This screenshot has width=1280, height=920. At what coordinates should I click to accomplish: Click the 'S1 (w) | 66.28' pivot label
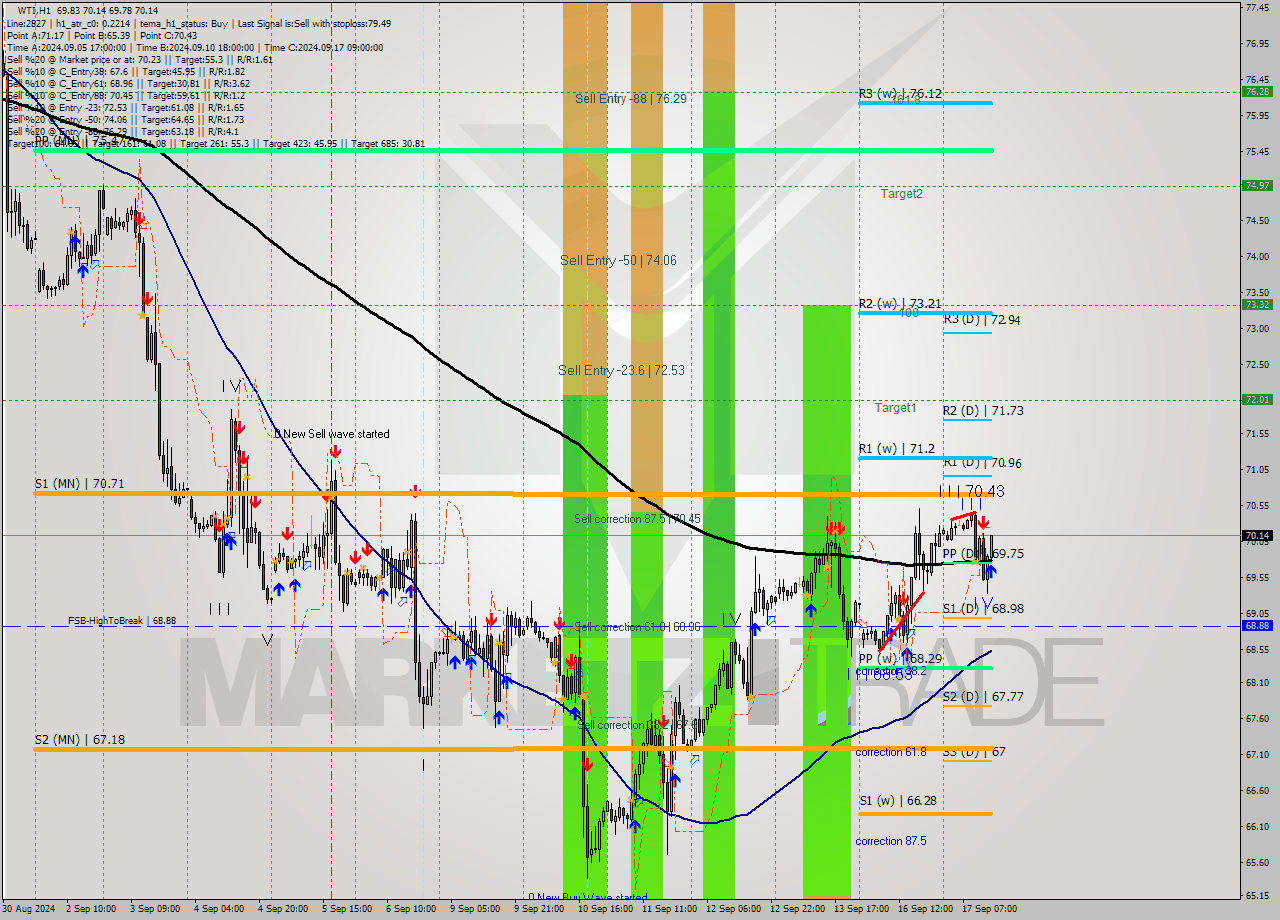tap(898, 800)
